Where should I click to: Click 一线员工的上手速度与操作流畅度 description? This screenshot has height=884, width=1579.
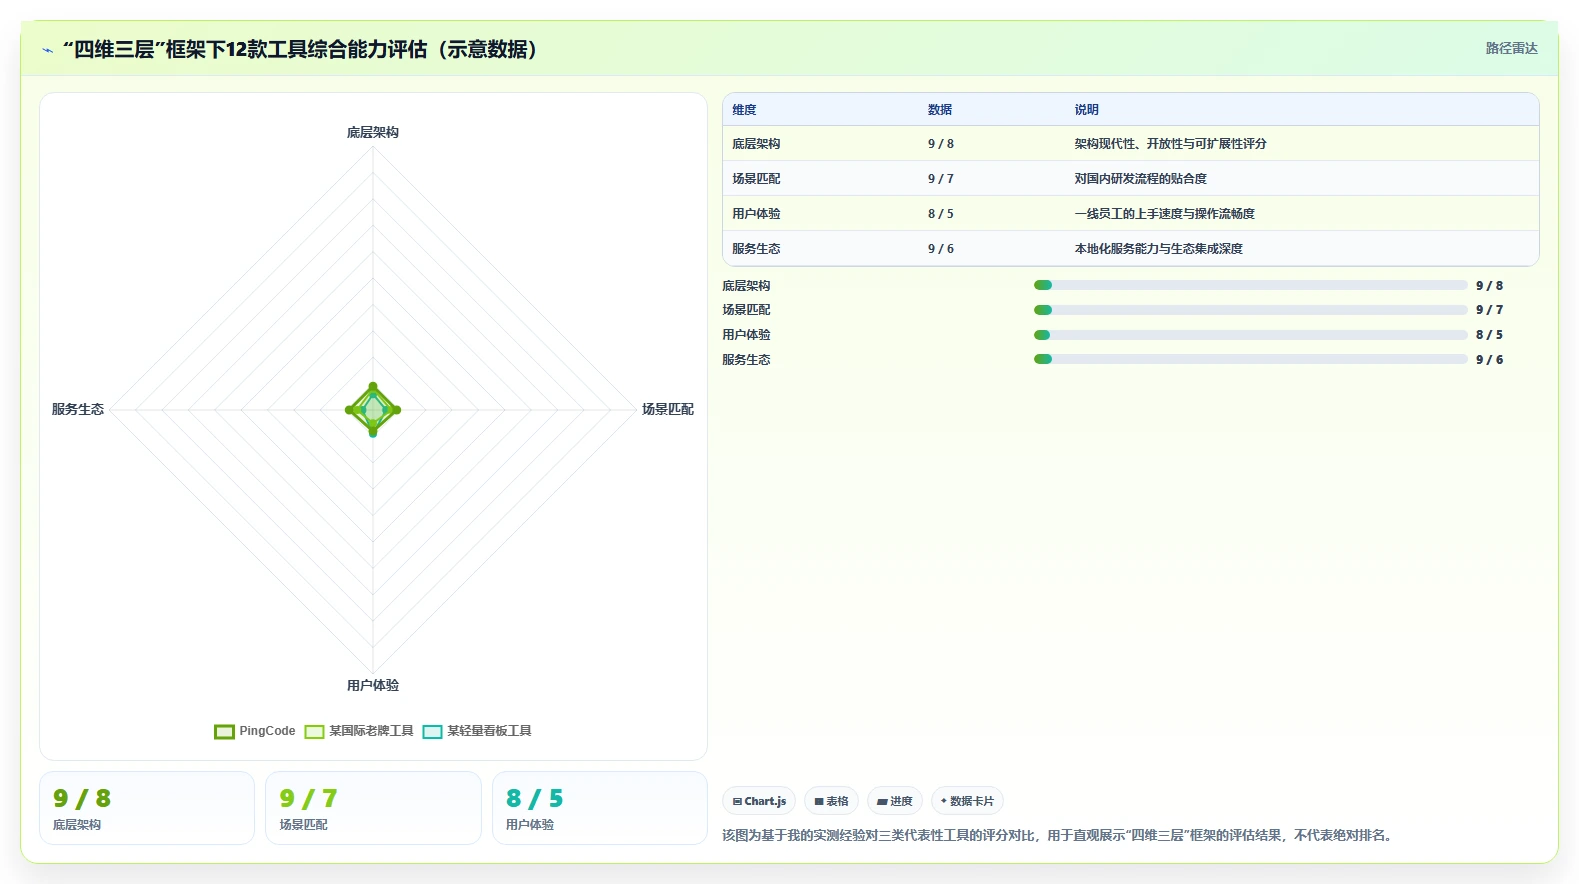click(x=1165, y=214)
